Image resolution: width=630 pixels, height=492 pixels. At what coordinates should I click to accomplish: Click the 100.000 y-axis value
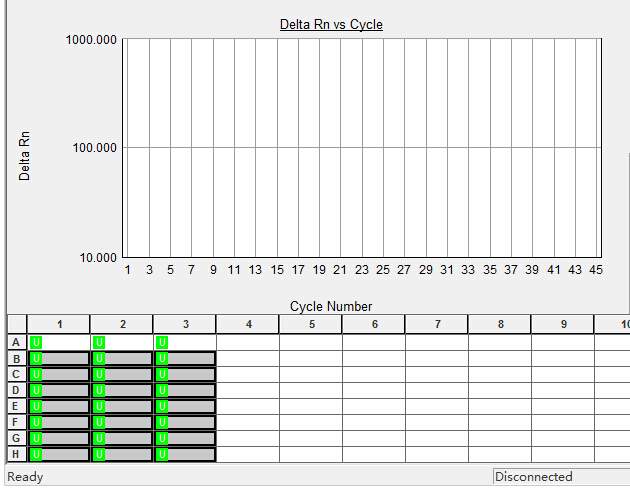point(95,147)
